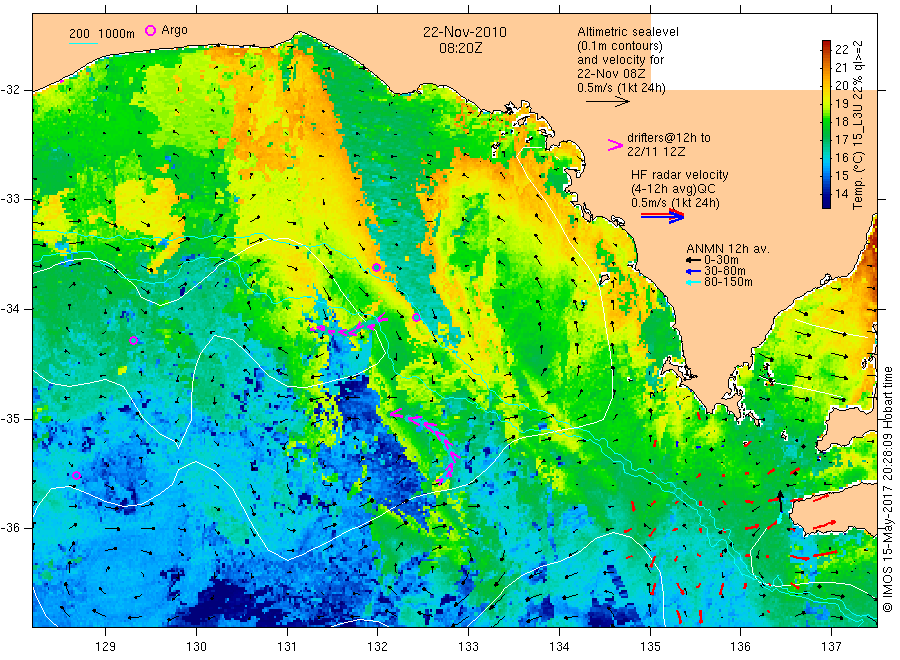Click the Argo float marker near 132E 33.6S
This screenshot has height=660, width=900.
click(377, 267)
